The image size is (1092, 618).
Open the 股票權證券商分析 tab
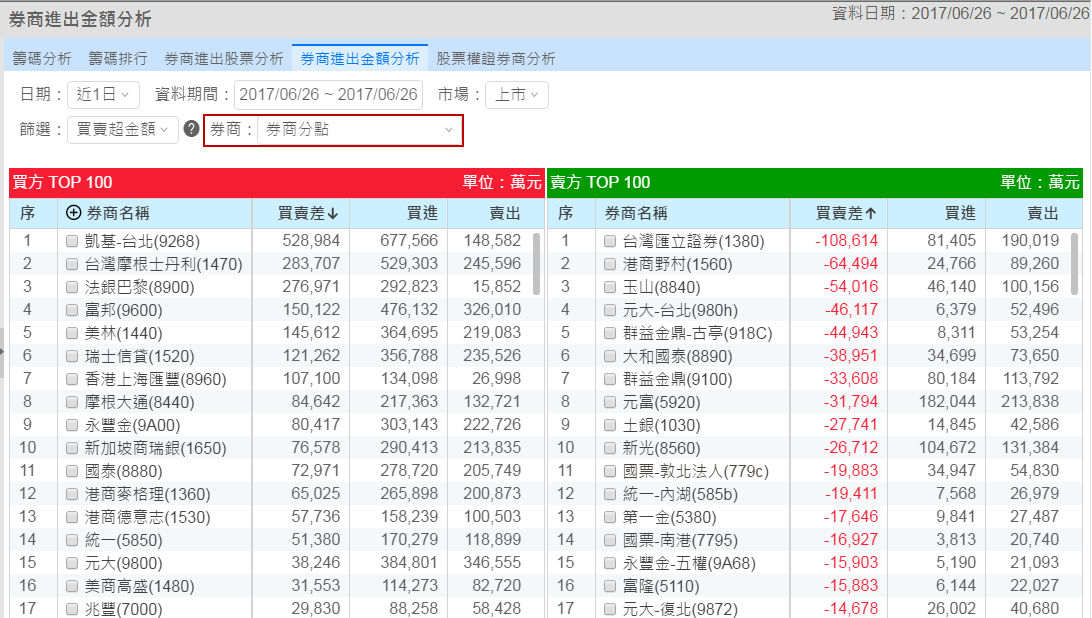(x=495, y=59)
